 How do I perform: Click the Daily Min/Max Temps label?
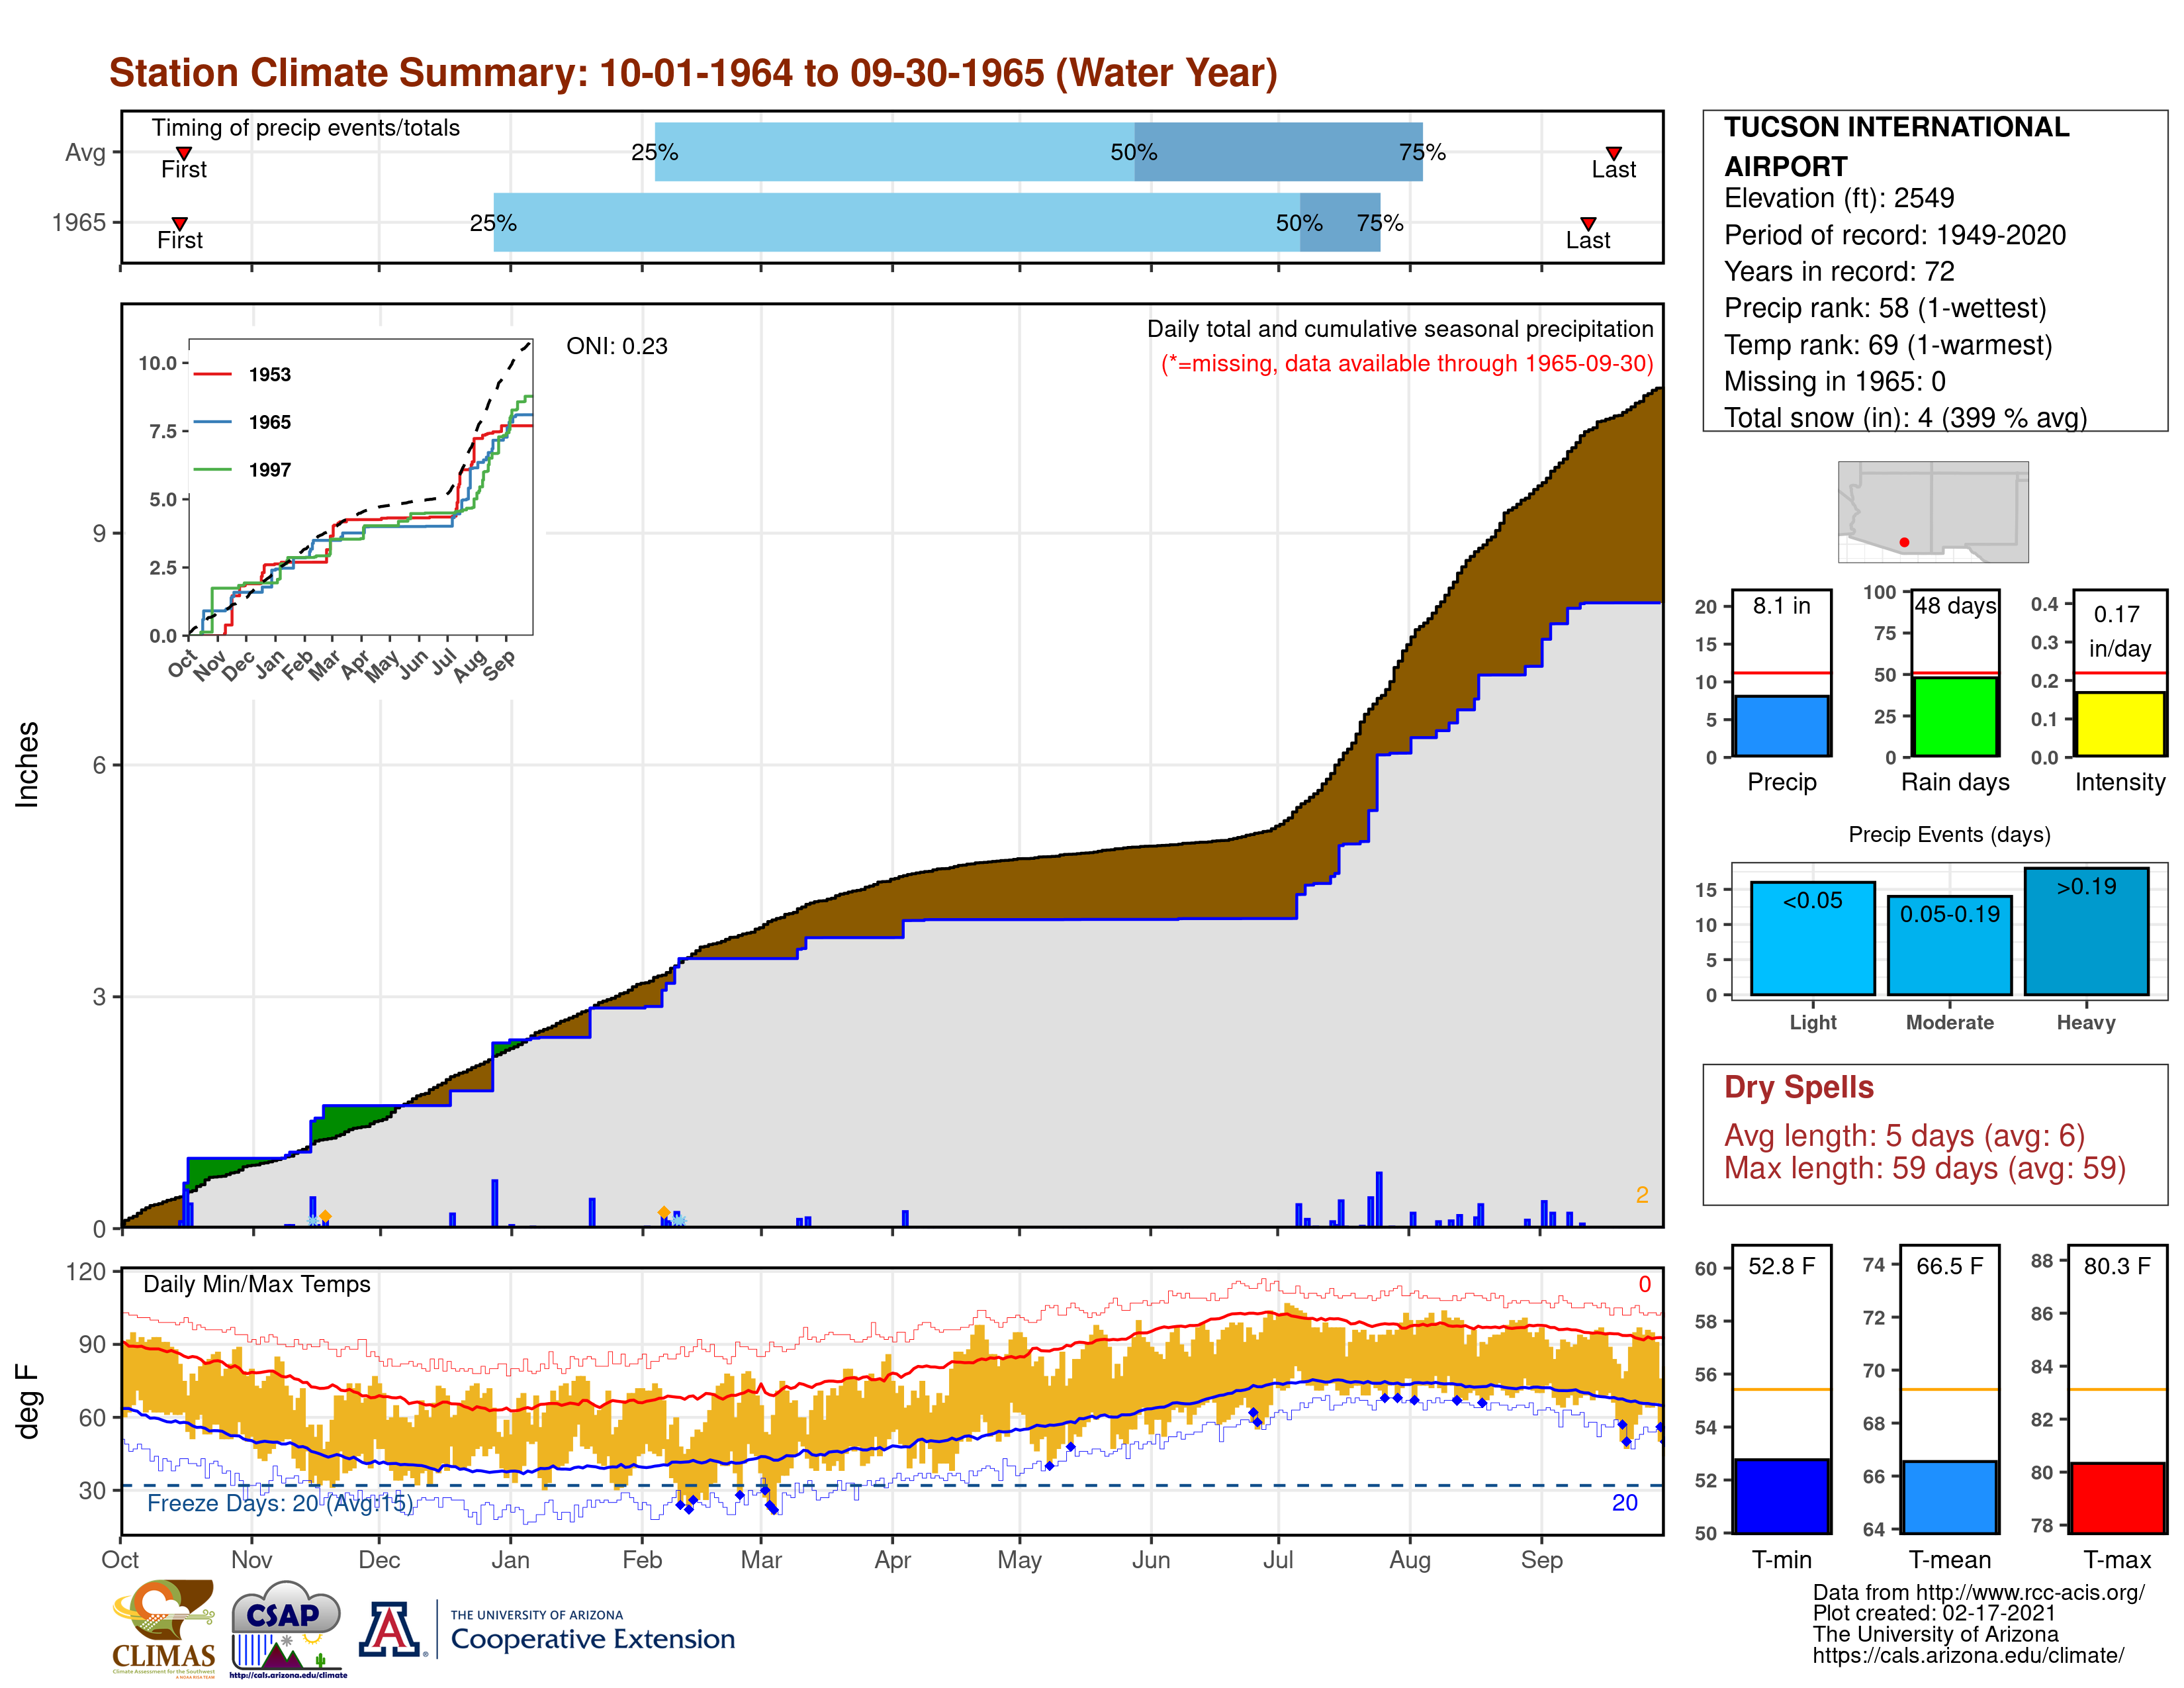point(257,1284)
